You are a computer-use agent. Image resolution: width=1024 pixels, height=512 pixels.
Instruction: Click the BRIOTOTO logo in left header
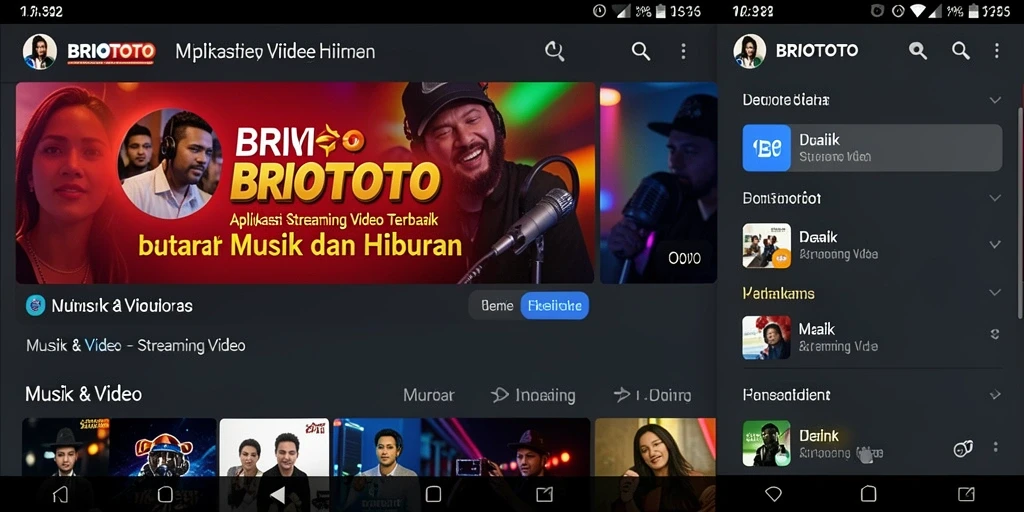click(x=111, y=52)
